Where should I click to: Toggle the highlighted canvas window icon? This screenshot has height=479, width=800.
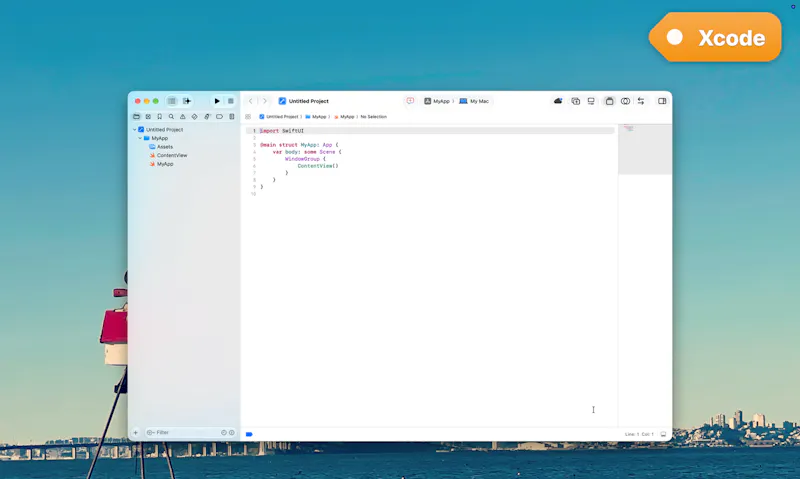point(609,101)
